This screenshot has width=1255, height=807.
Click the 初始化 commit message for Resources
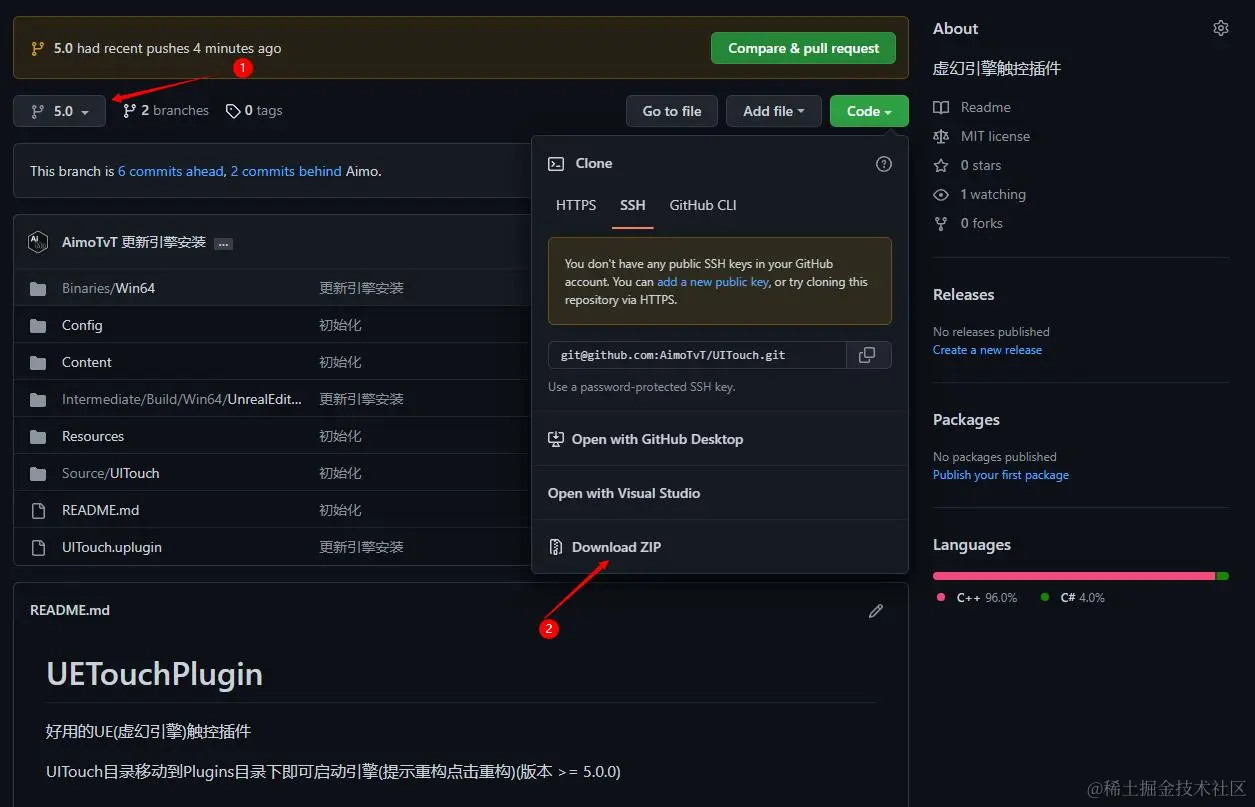point(340,436)
